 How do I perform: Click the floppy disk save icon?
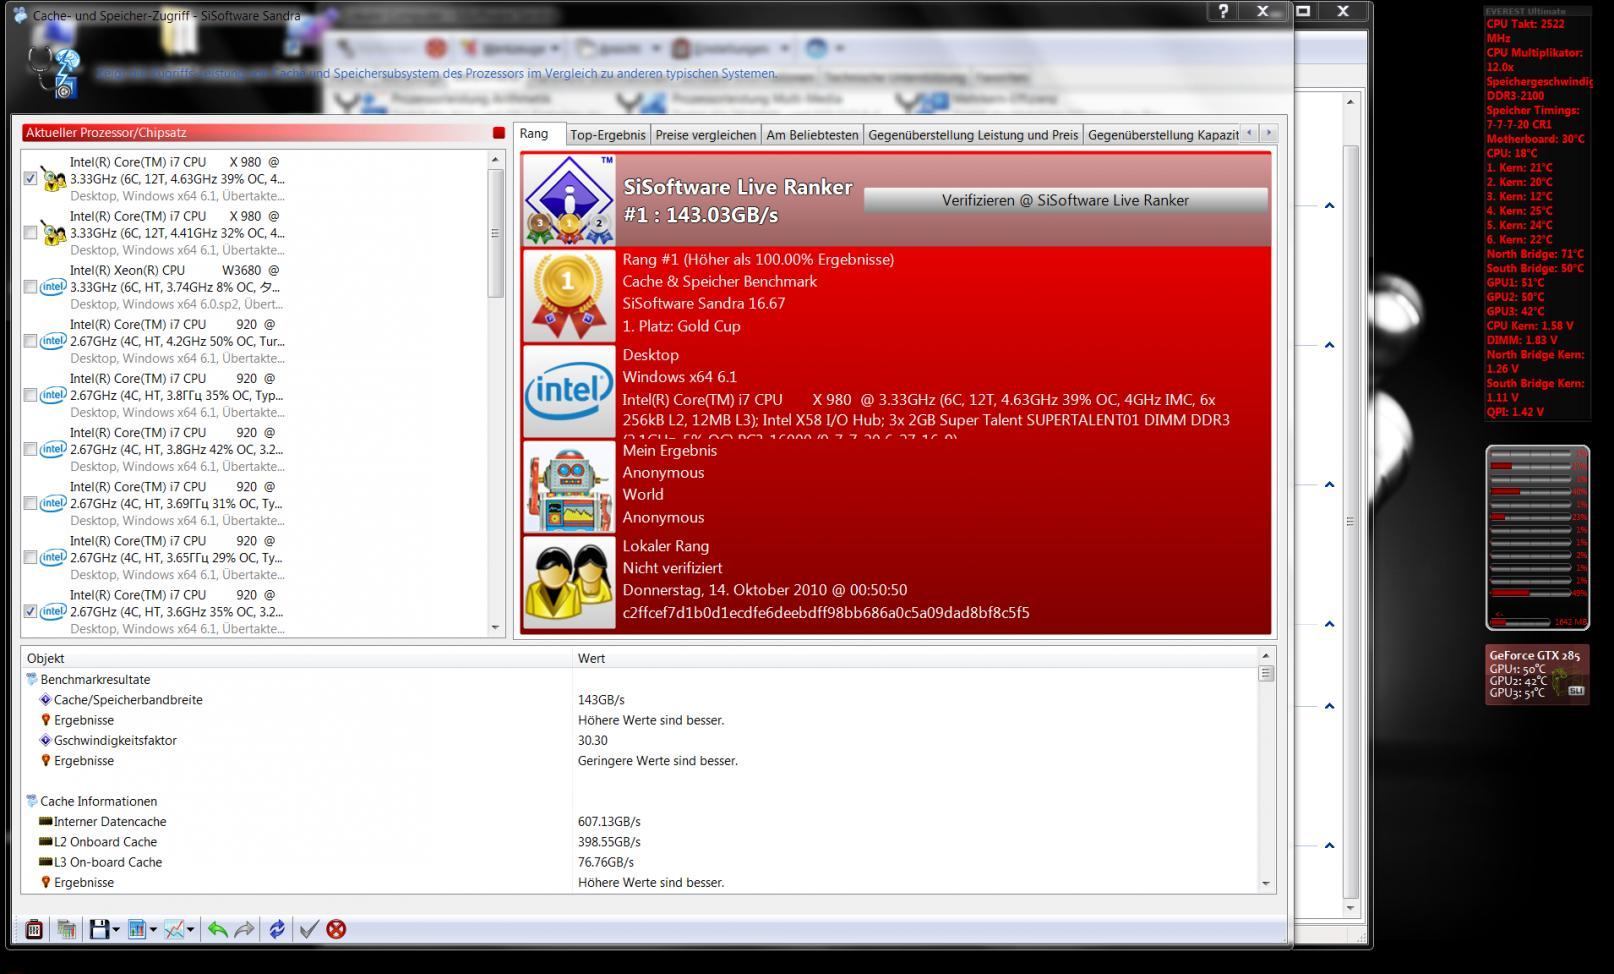pos(99,929)
